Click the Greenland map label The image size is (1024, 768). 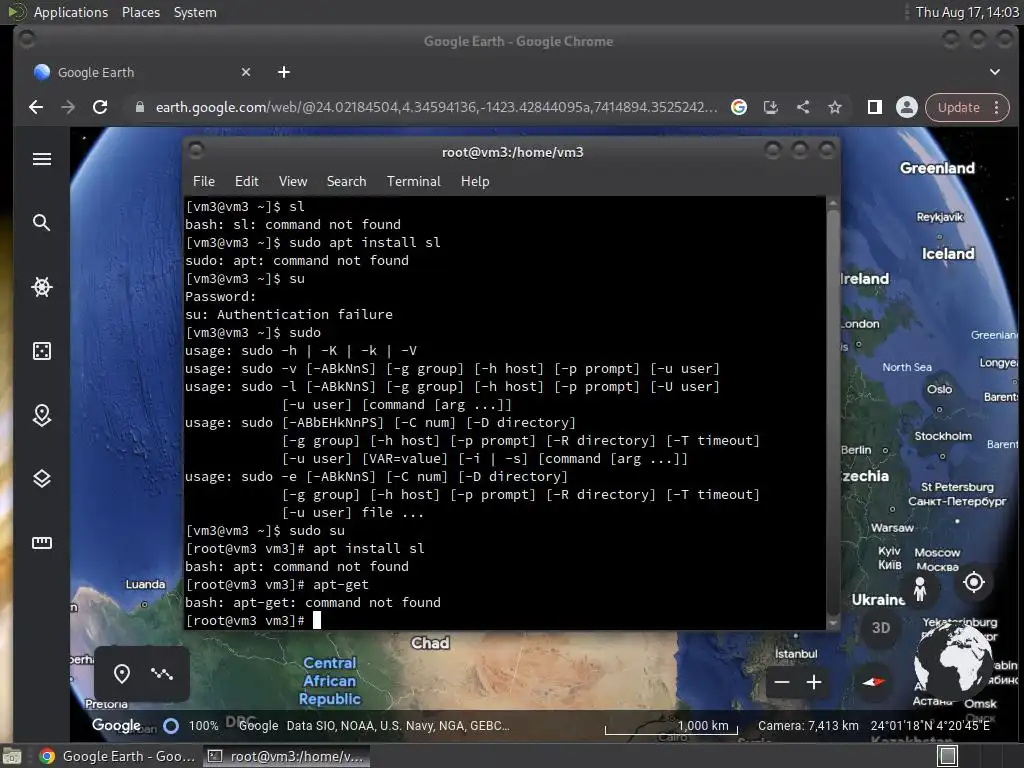[x=937, y=168]
